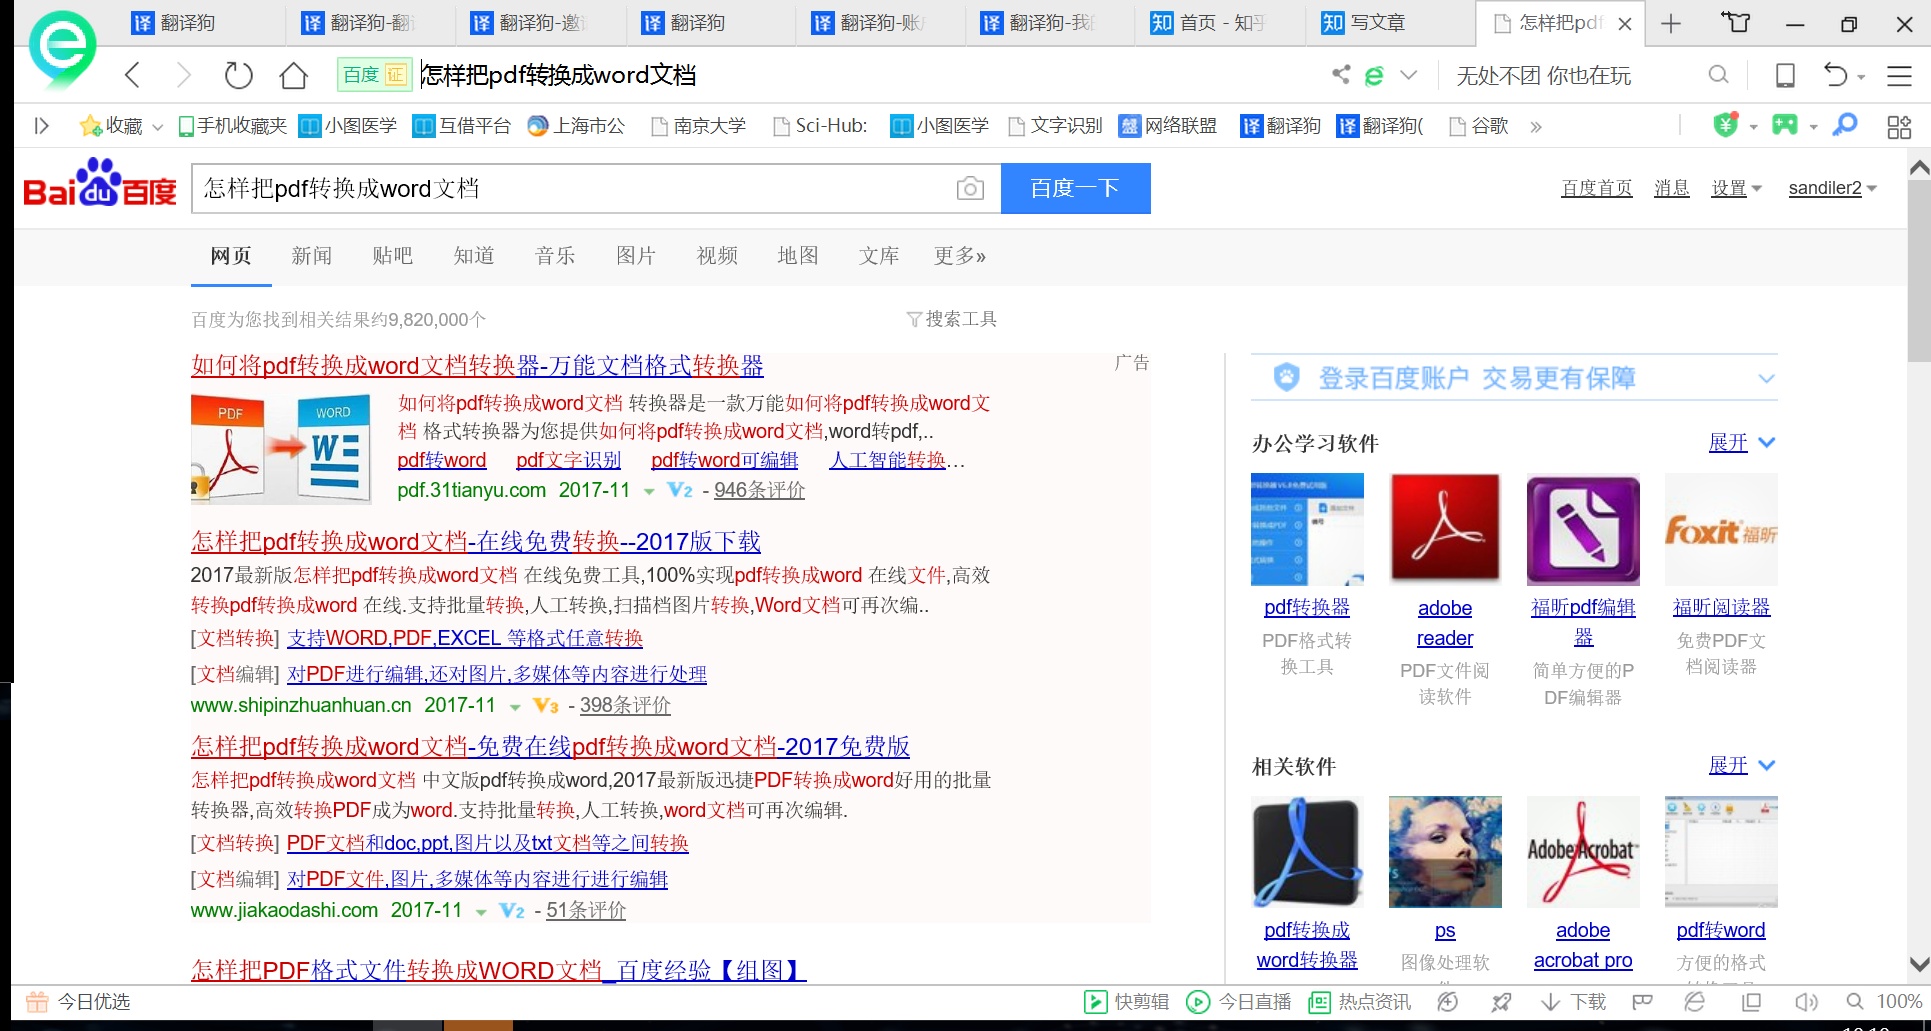The image size is (1931, 1031).
Task: Open the 南京大学 bookmark
Action: click(698, 125)
